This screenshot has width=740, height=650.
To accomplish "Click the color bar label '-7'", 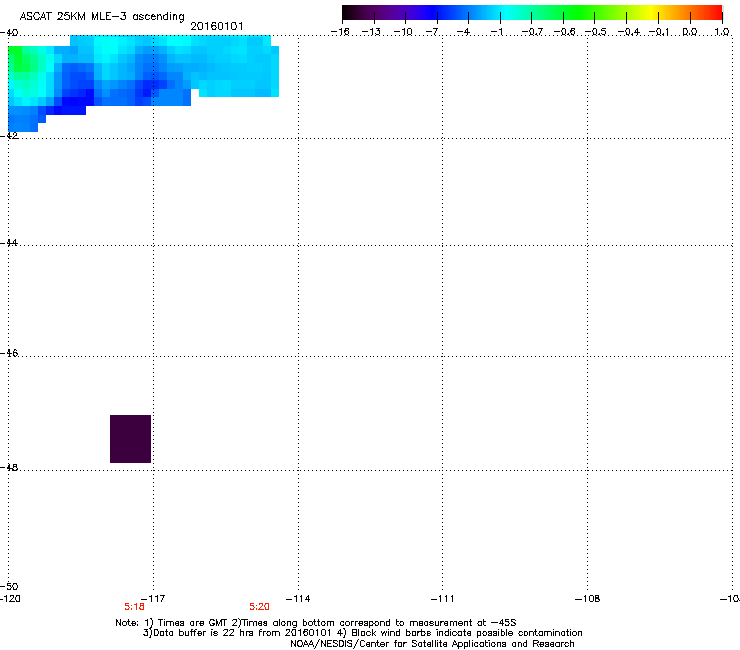I will click(432, 32).
